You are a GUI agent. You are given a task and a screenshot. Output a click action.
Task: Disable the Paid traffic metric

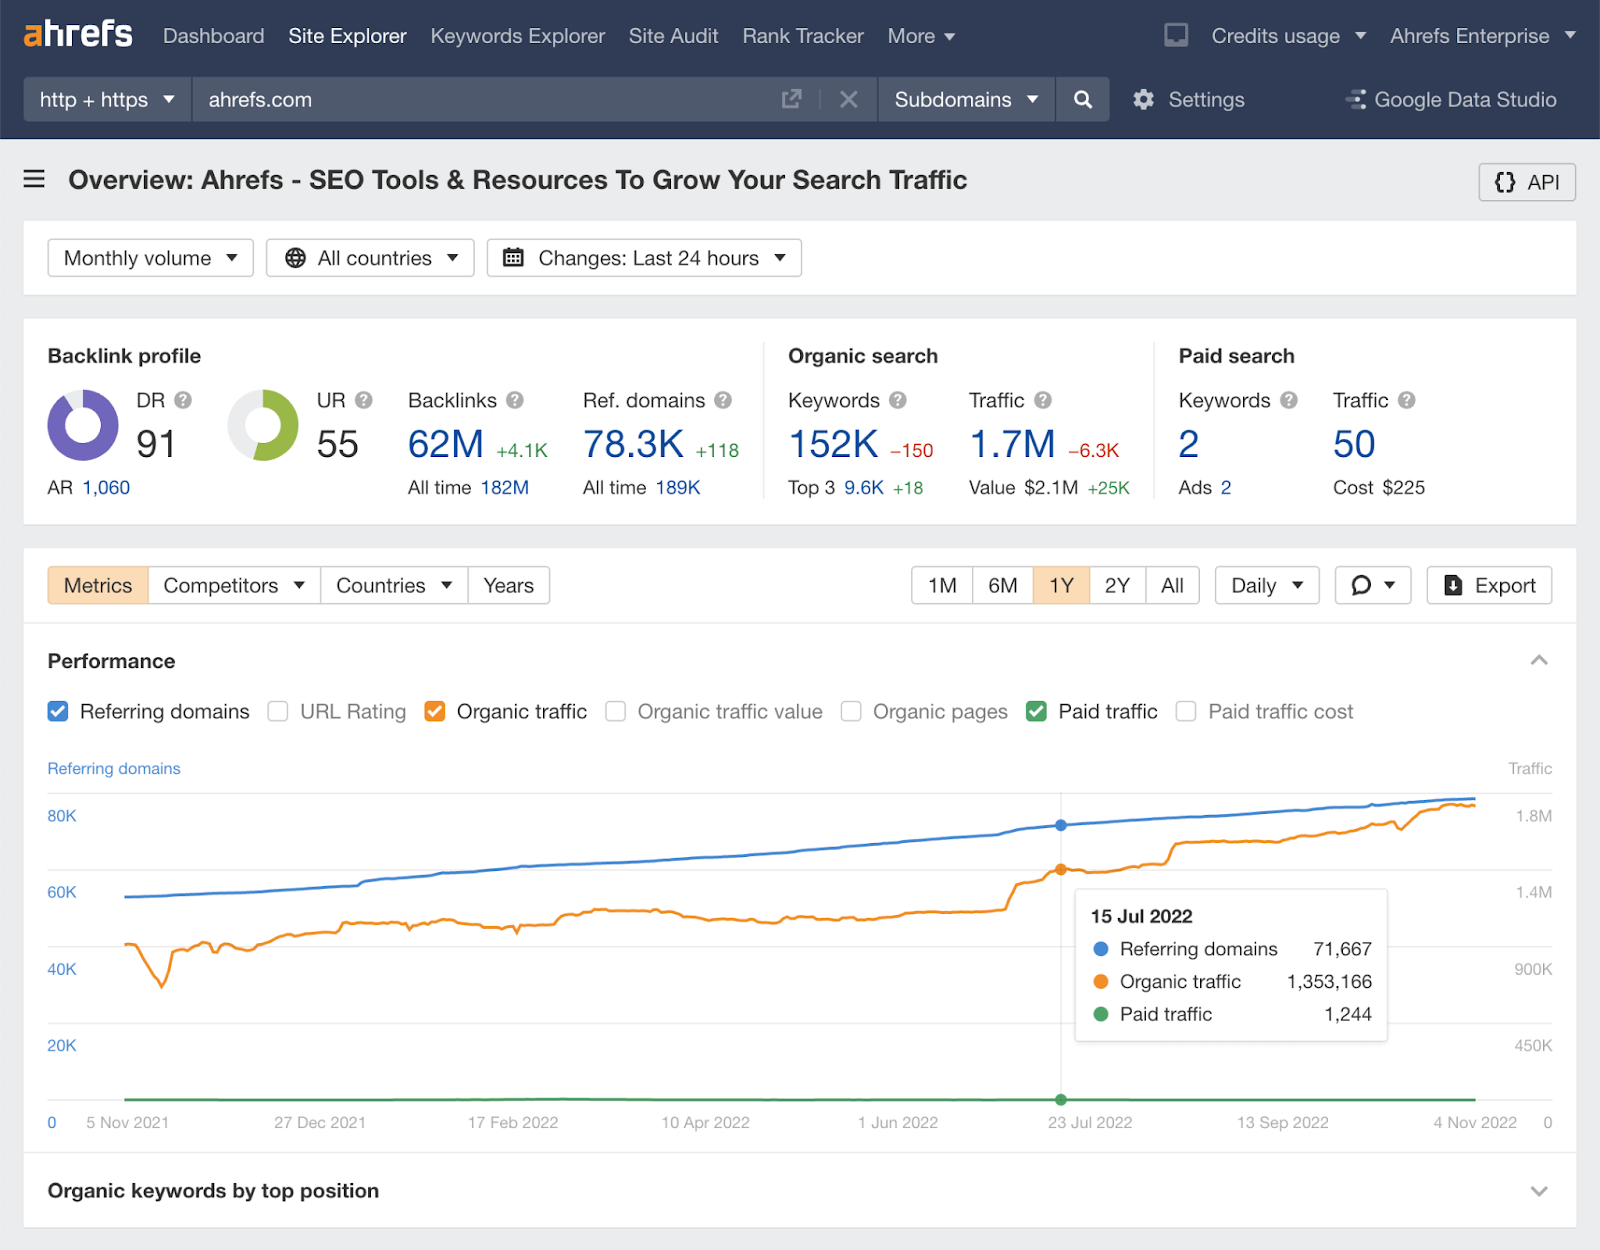(1035, 711)
